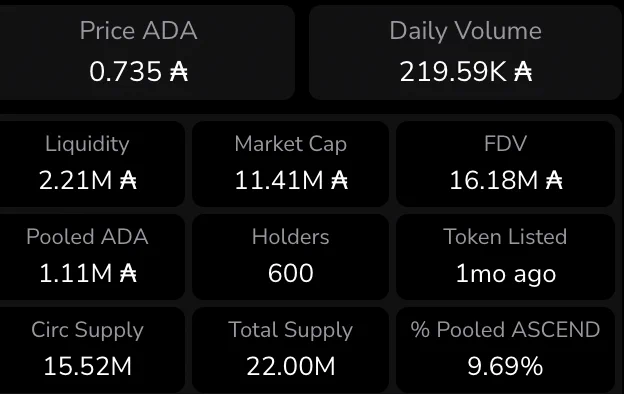The image size is (624, 394).
Task: Click the ADA symbol in Market Cap card
Action: pos(339,180)
